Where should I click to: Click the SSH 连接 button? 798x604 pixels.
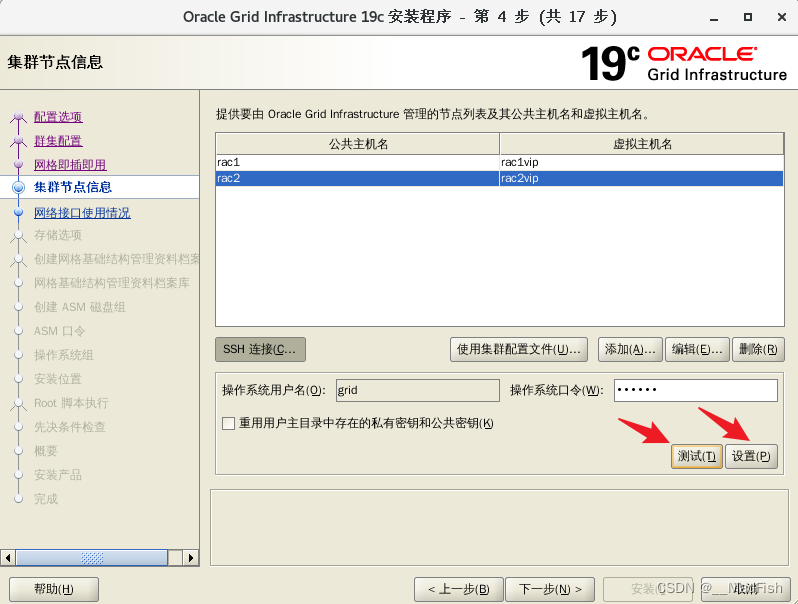[x=260, y=350]
